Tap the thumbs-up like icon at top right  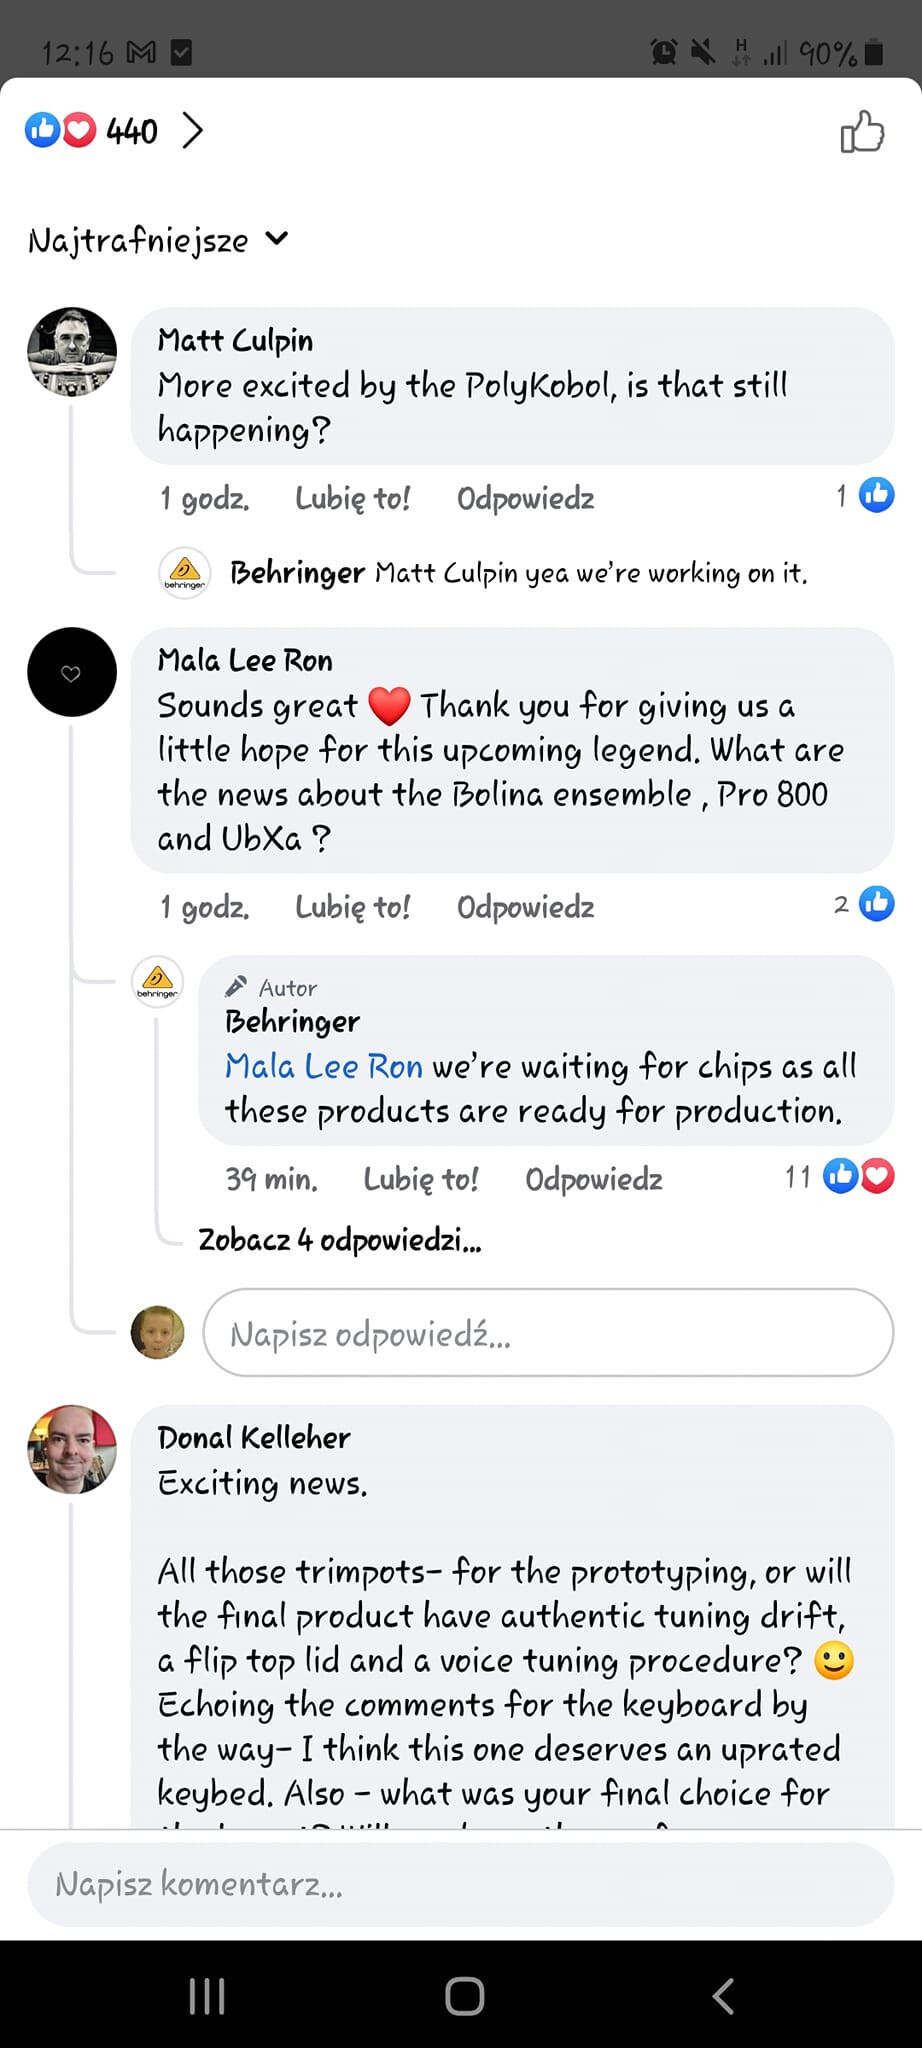(862, 131)
